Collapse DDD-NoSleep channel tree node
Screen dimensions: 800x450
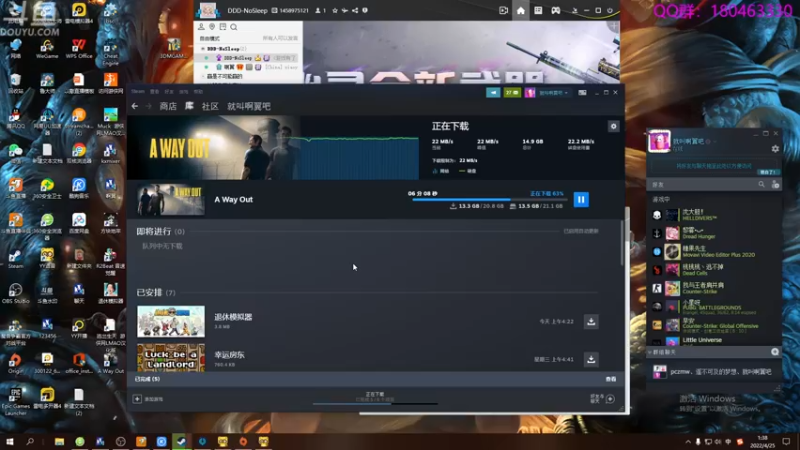coord(203,48)
